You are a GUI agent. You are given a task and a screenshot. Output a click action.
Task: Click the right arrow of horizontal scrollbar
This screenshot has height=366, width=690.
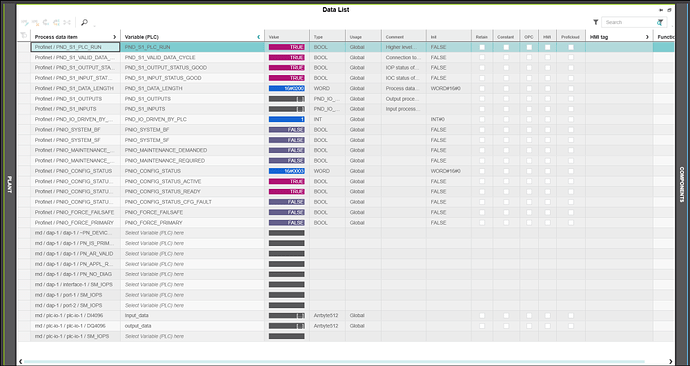[671, 362]
